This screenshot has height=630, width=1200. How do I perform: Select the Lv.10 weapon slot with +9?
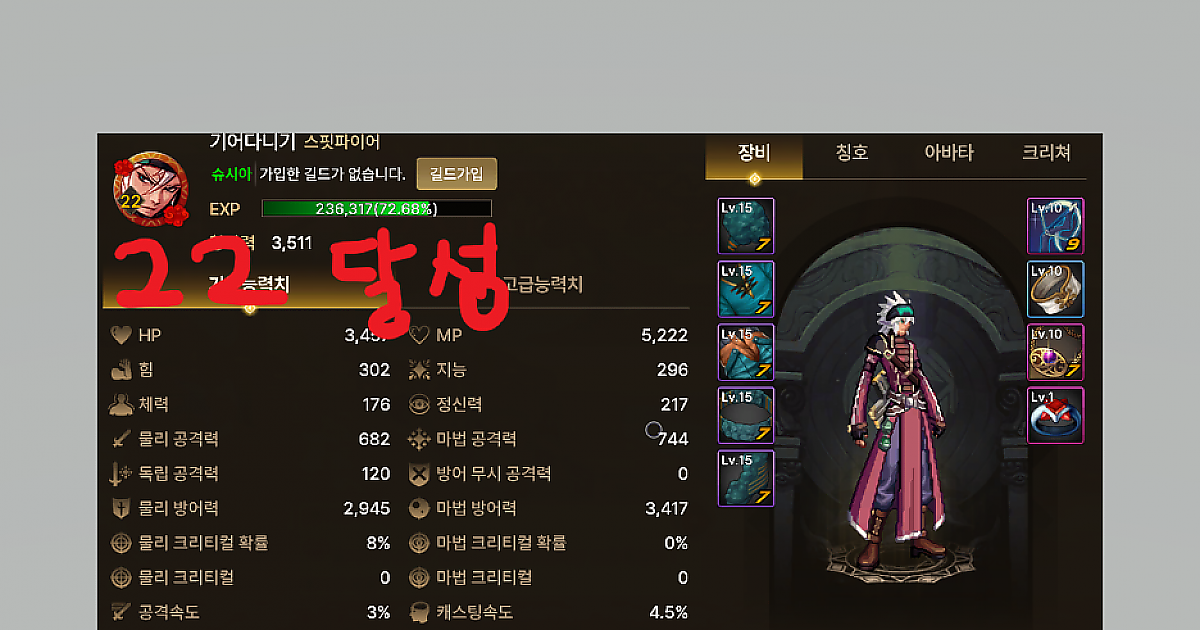pos(1056,226)
